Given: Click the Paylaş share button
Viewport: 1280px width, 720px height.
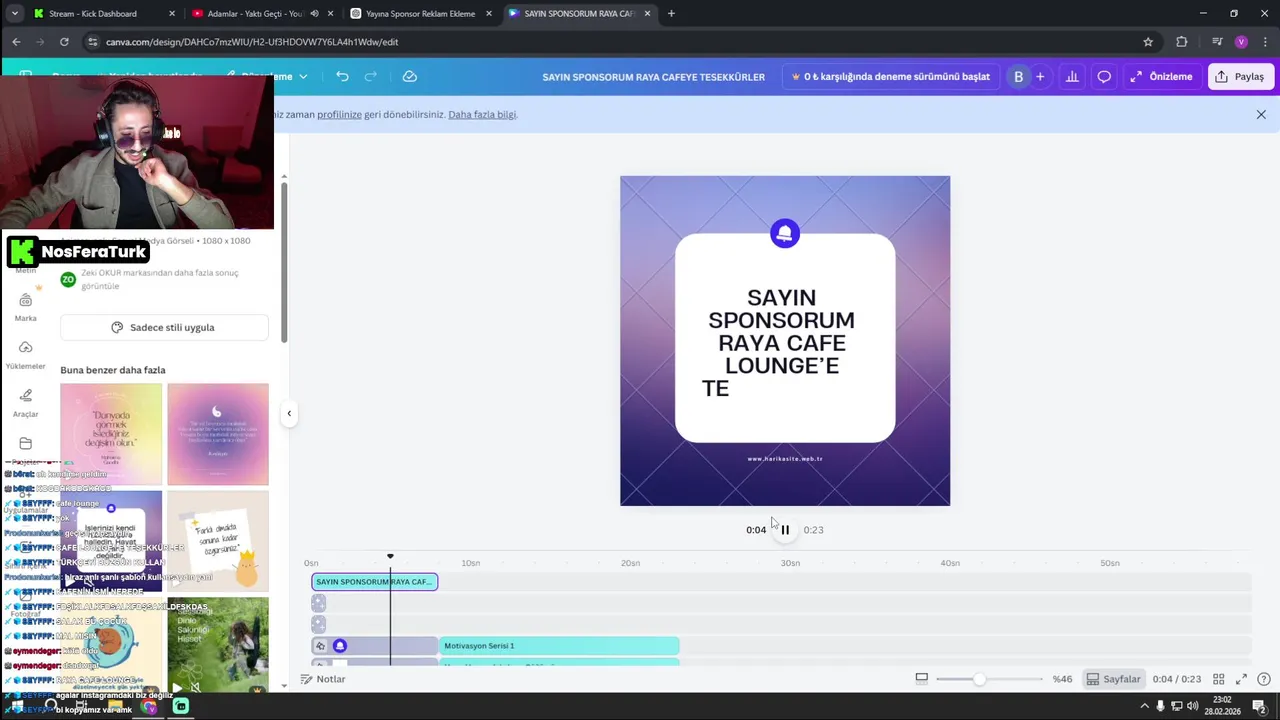Looking at the screenshot, I should 1240,76.
